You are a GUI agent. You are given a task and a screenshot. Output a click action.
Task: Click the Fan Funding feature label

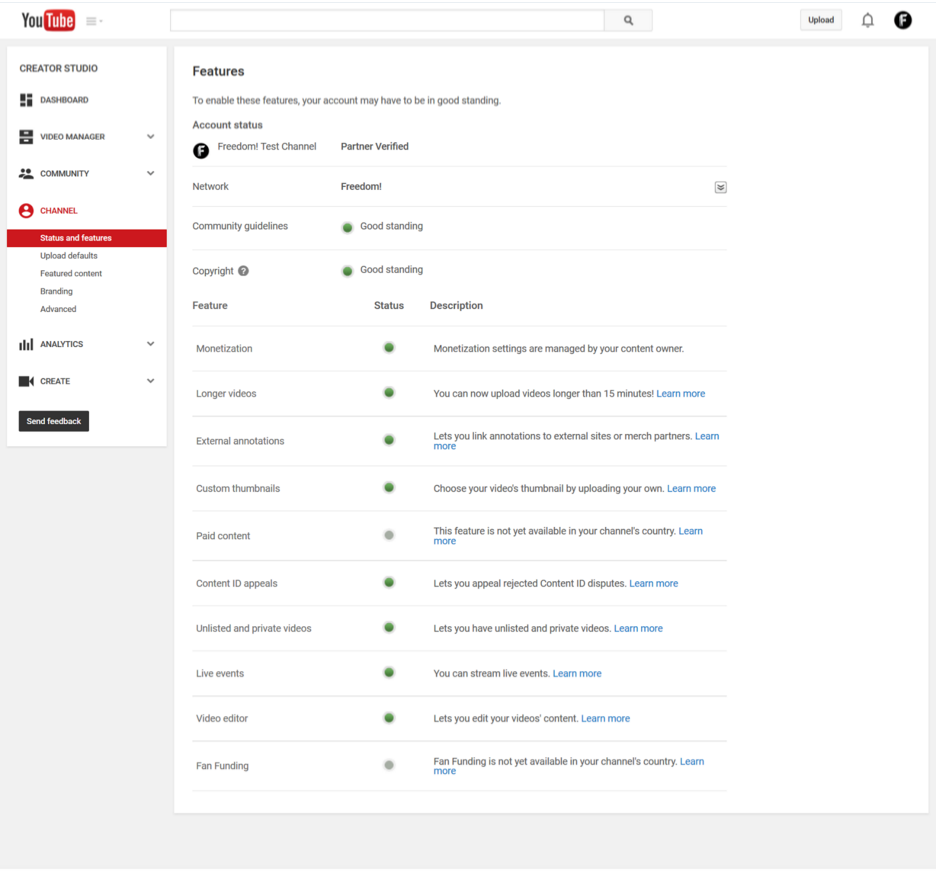point(222,766)
